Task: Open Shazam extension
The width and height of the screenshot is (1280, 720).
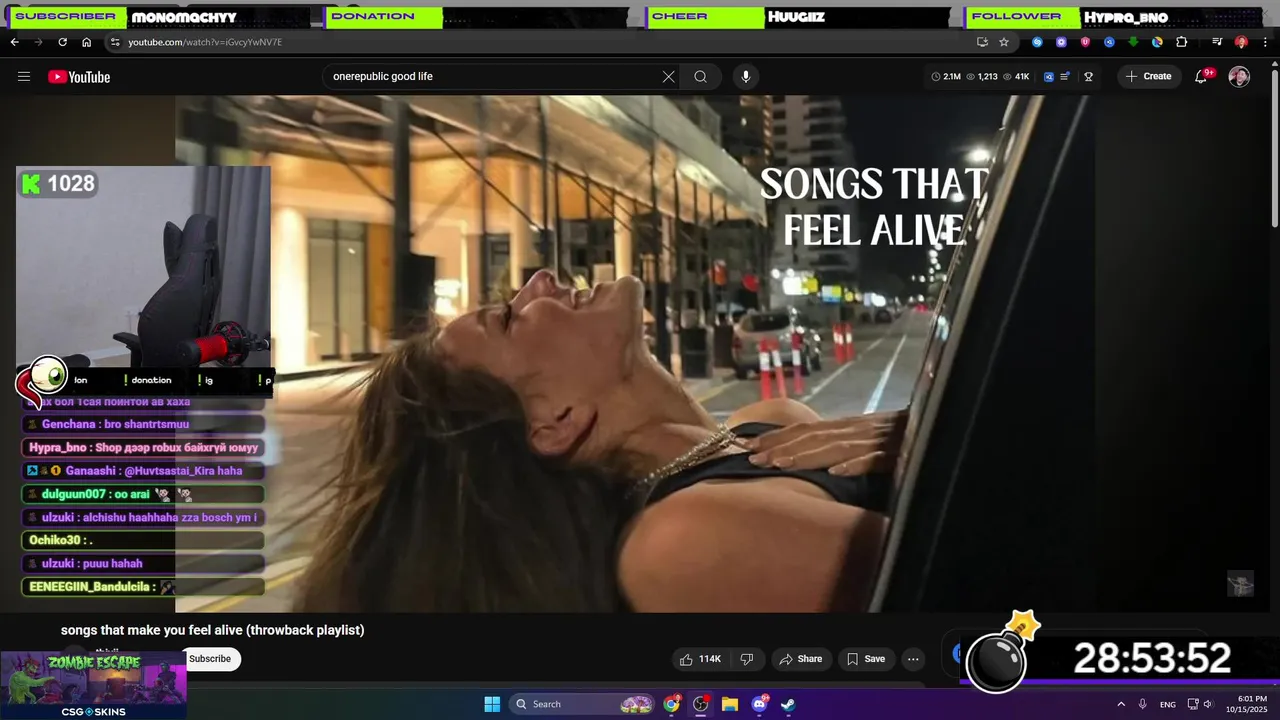Action: [1037, 42]
